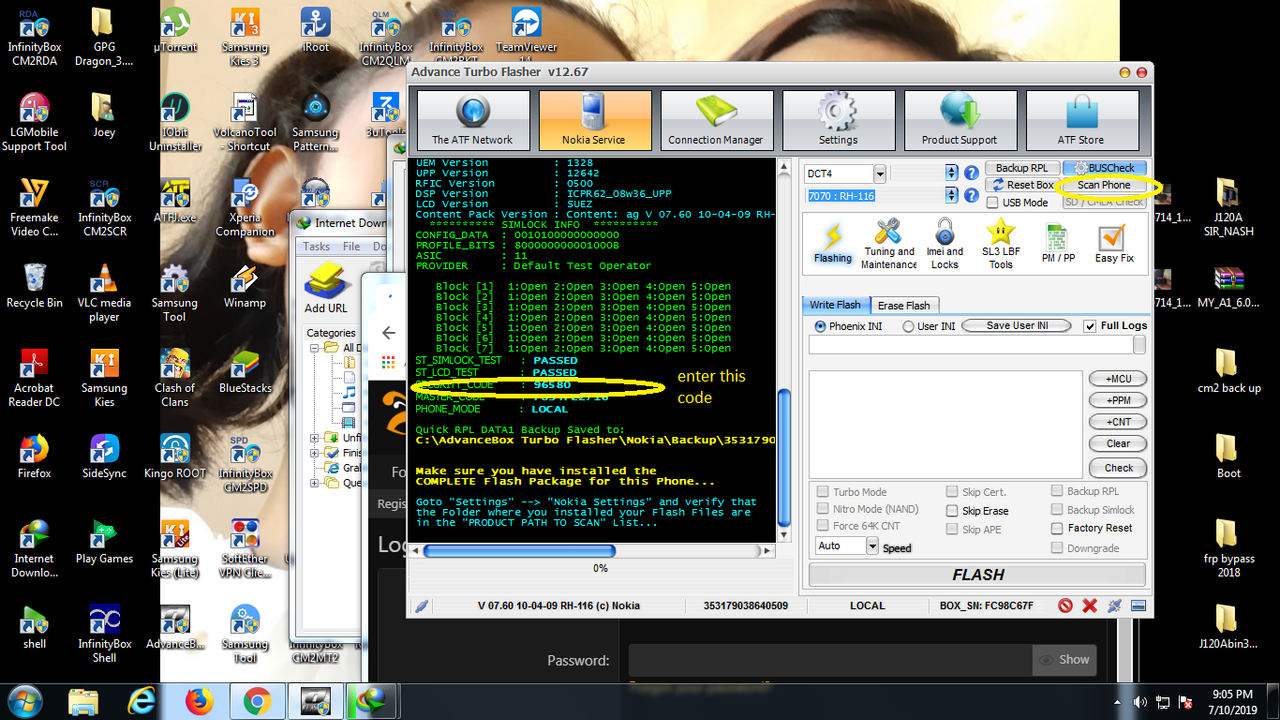Open the Settings gear section
This screenshot has width=1280, height=720.
pos(838,120)
